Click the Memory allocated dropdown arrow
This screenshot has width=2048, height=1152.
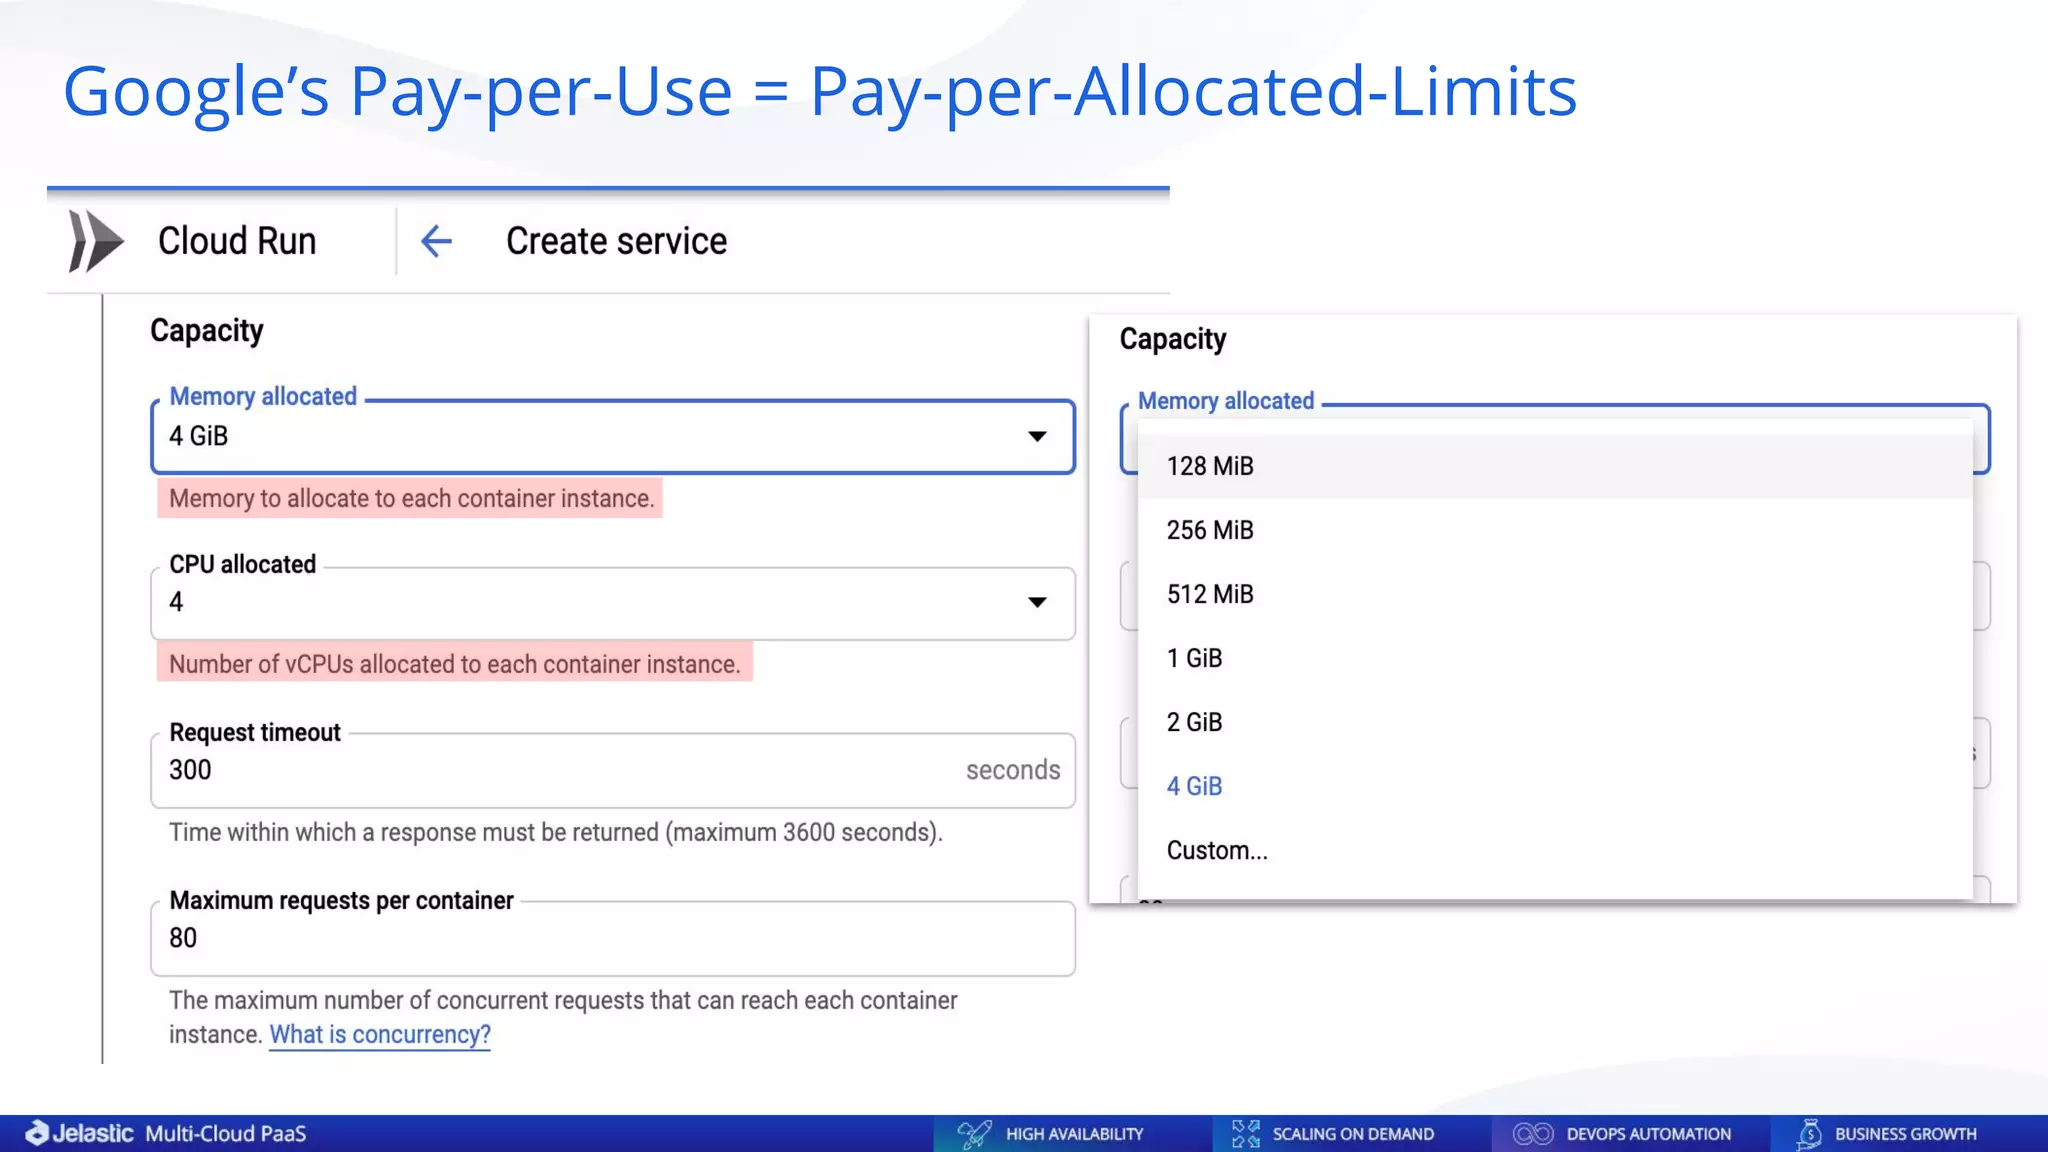point(1037,437)
